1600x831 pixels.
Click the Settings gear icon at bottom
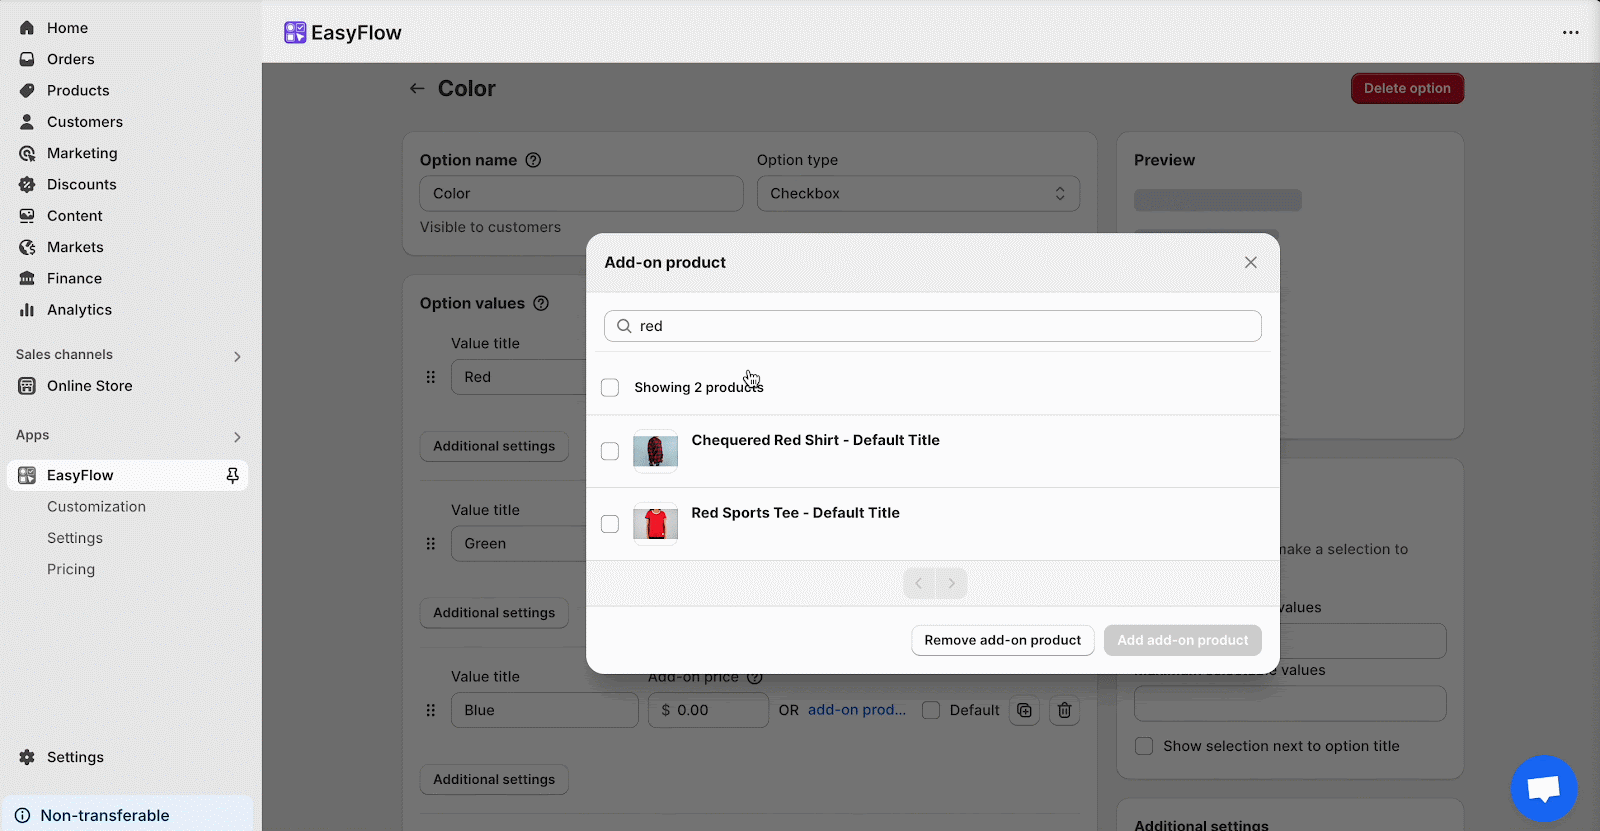coord(27,757)
